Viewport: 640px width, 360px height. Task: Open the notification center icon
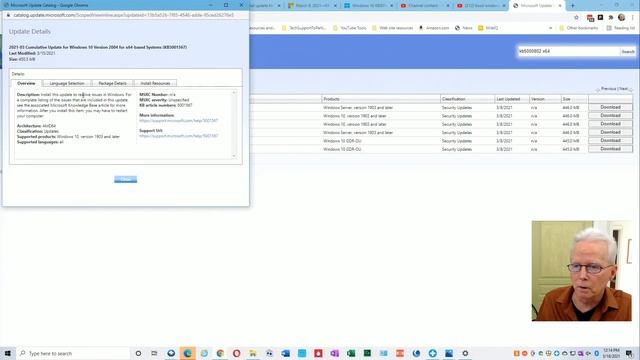point(629,353)
